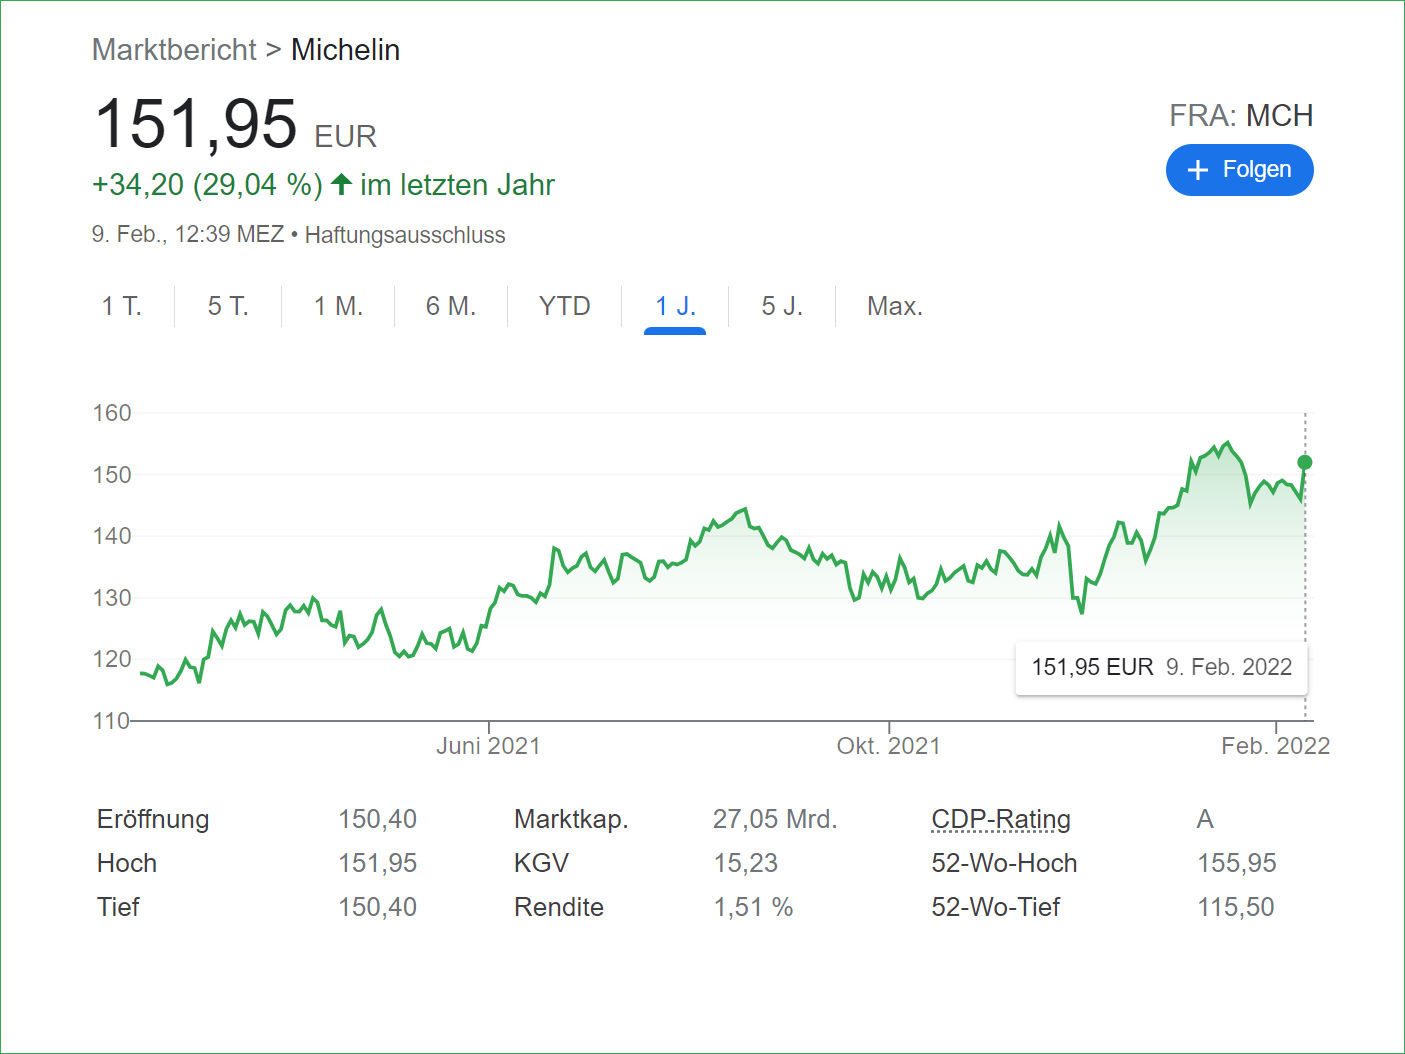Click the Okt. 2021 axis label
The width and height of the screenshot is (1405, 1054).
pyautogui.click(x=889, y=746)
